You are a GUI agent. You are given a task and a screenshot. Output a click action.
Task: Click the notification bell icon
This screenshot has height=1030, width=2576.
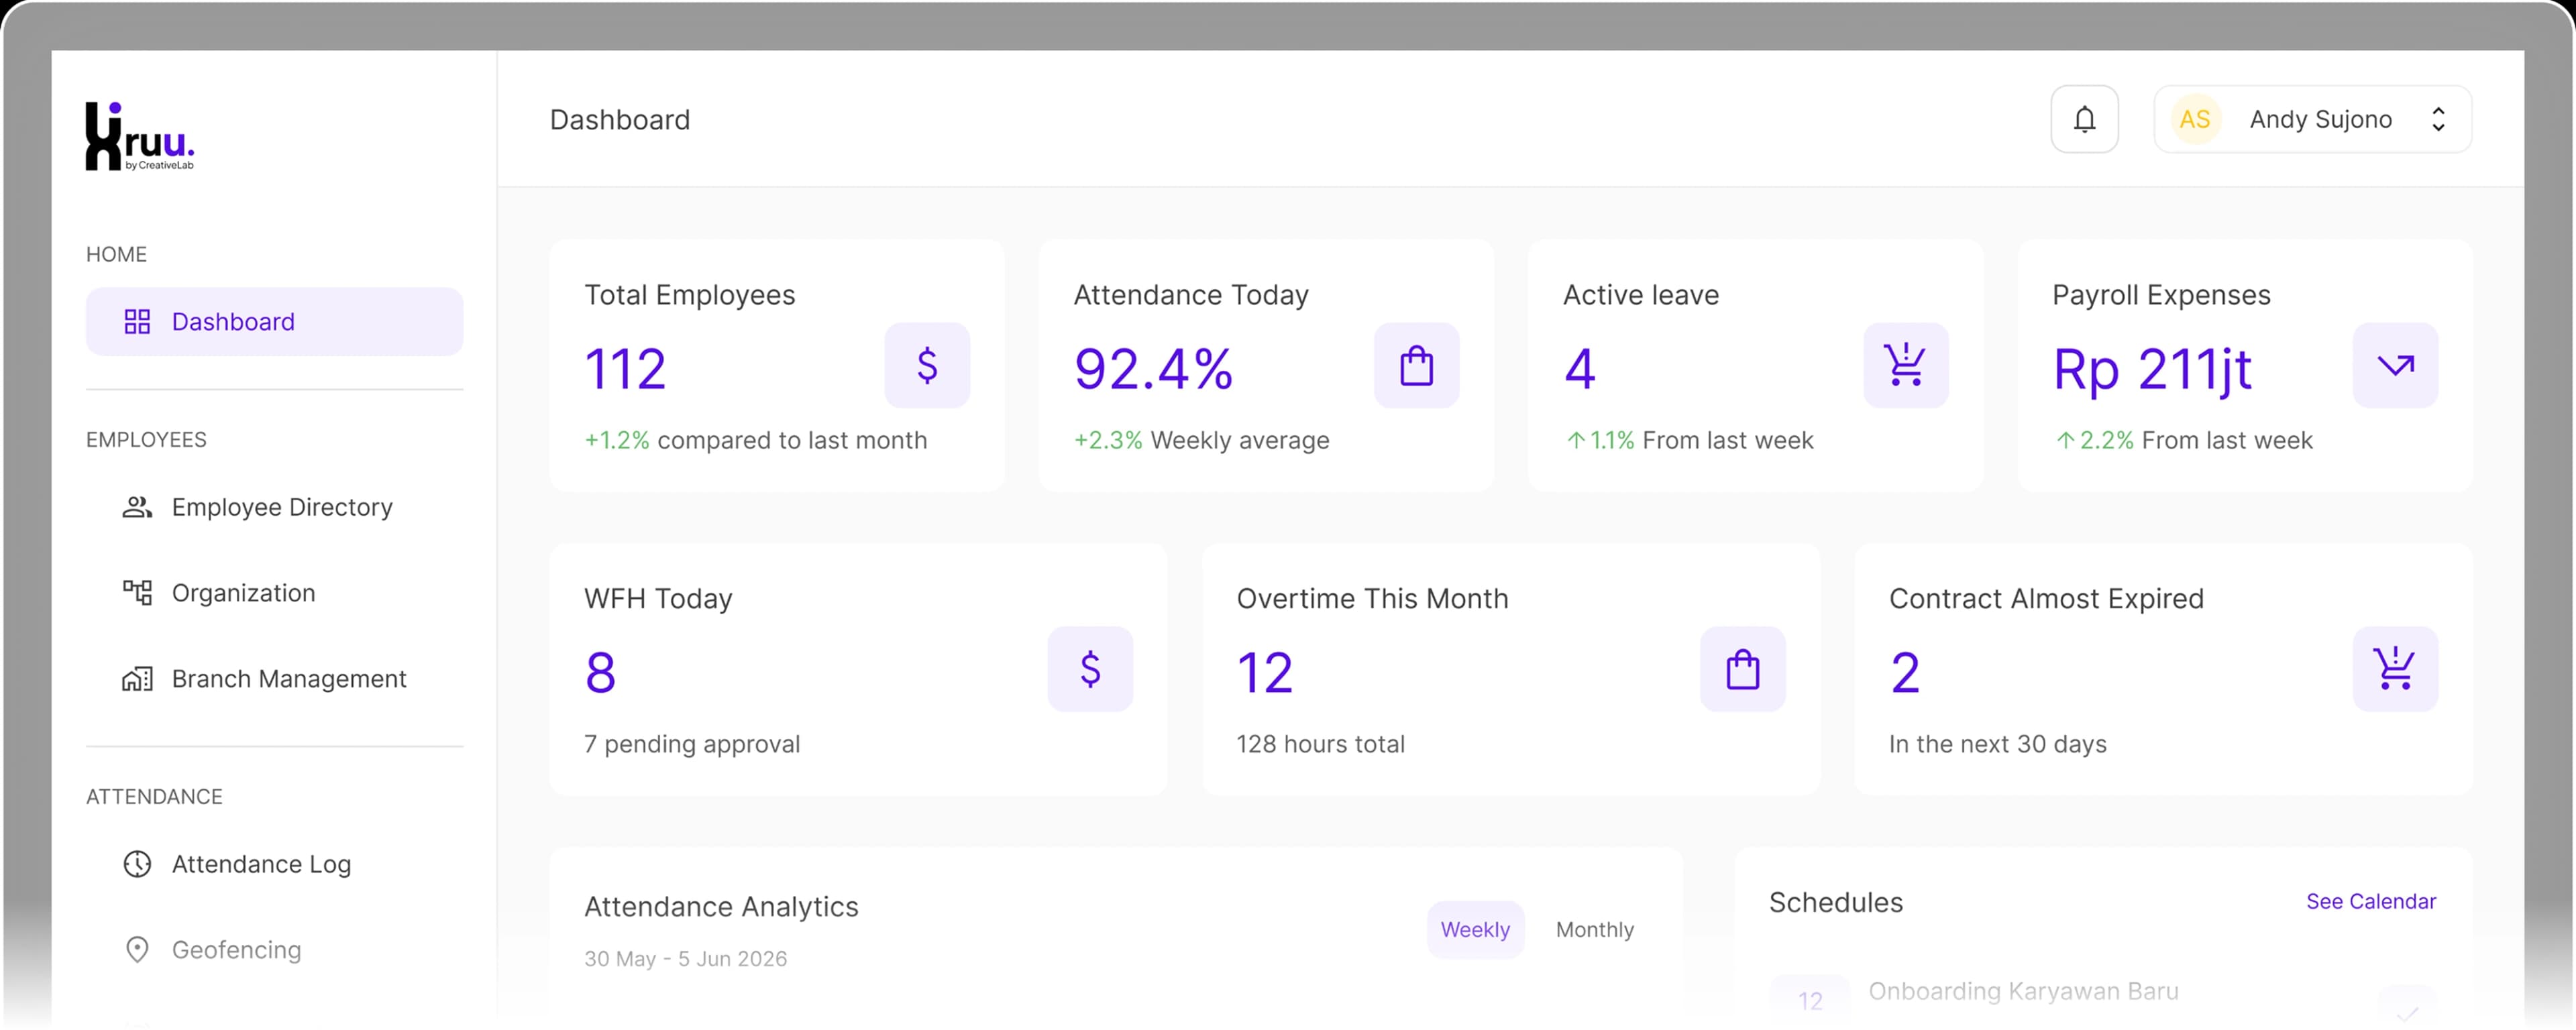[2084, 119]
